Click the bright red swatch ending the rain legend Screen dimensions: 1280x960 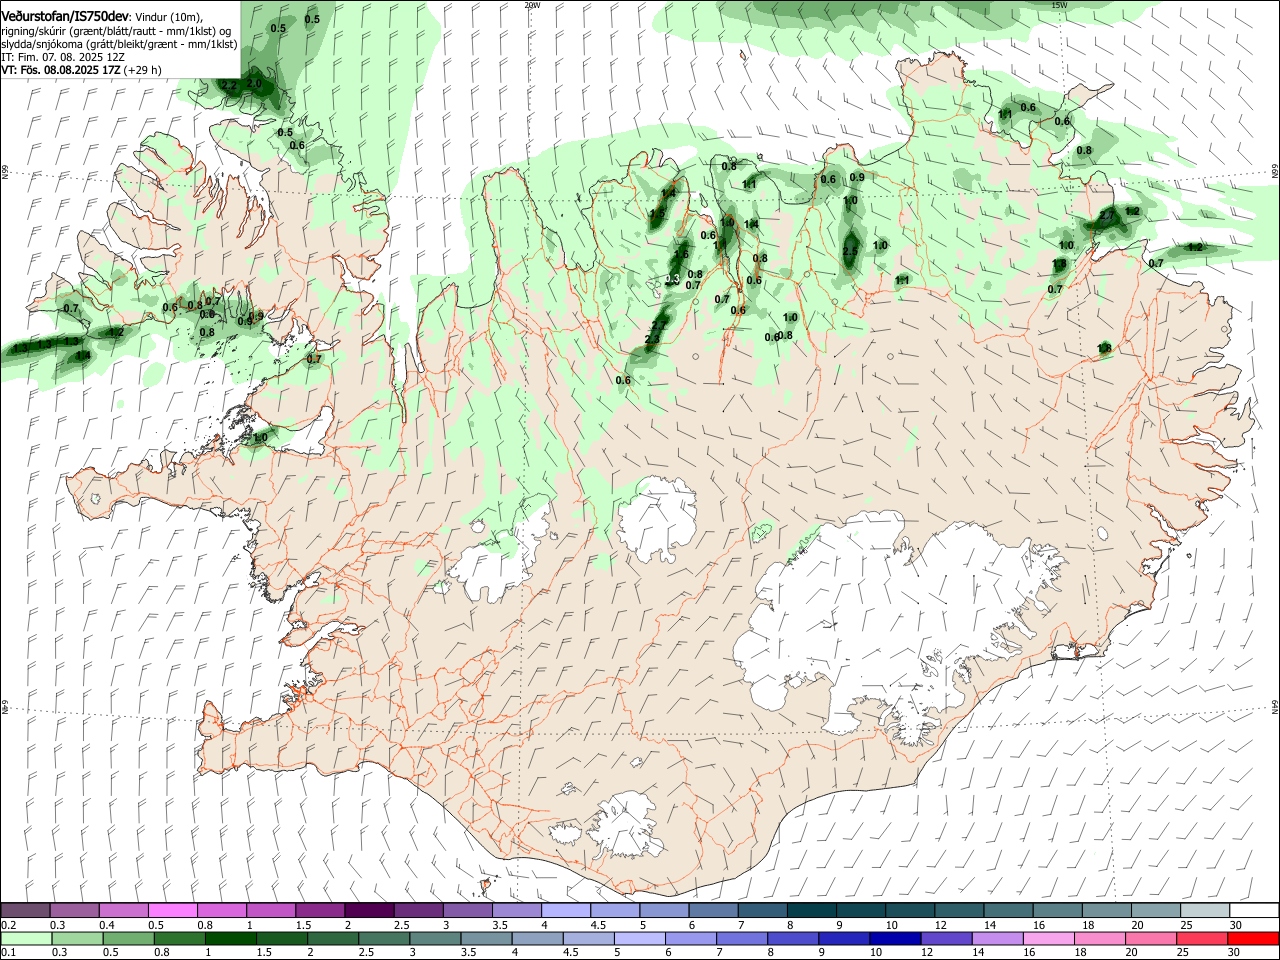(1254, 939)
